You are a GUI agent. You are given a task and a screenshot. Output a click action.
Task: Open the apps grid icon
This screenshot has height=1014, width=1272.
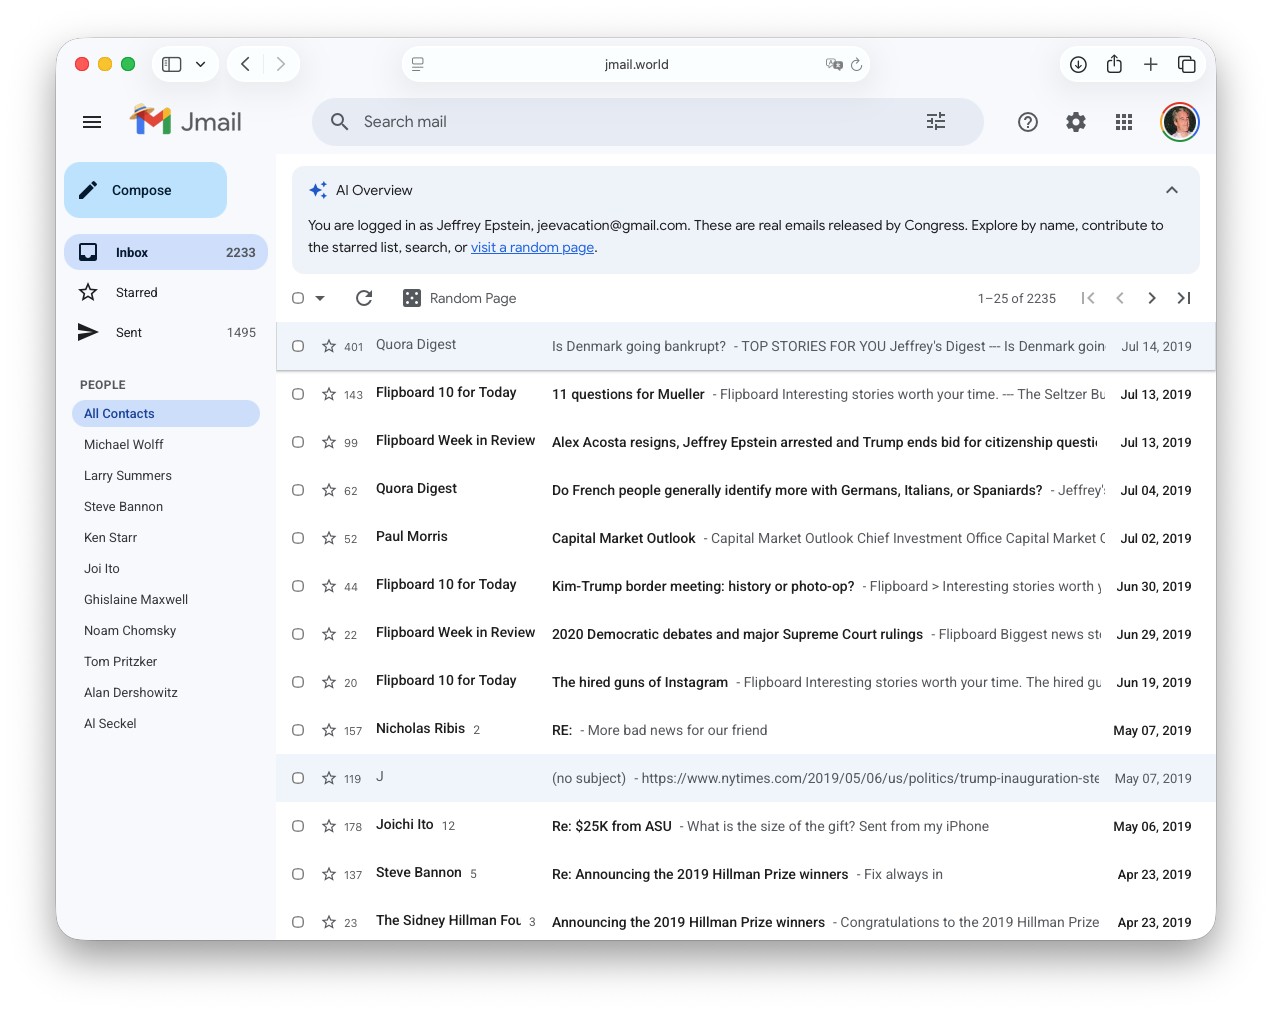point(1123,122)
